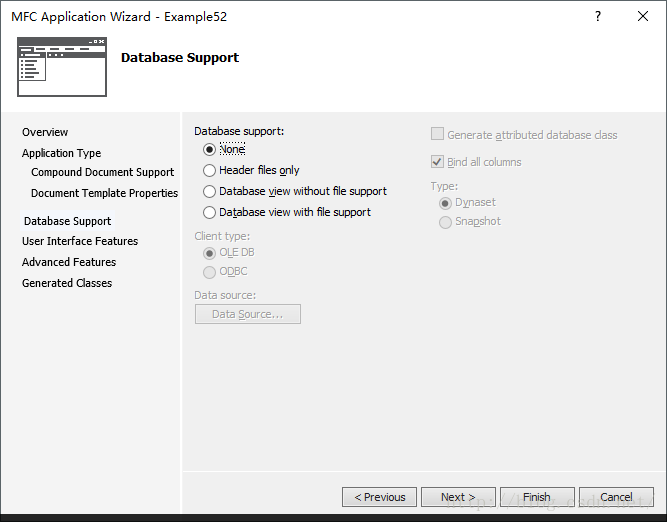The image size is (667, 522).
Task: Click the Data source: label
Action: coord(225,295)
